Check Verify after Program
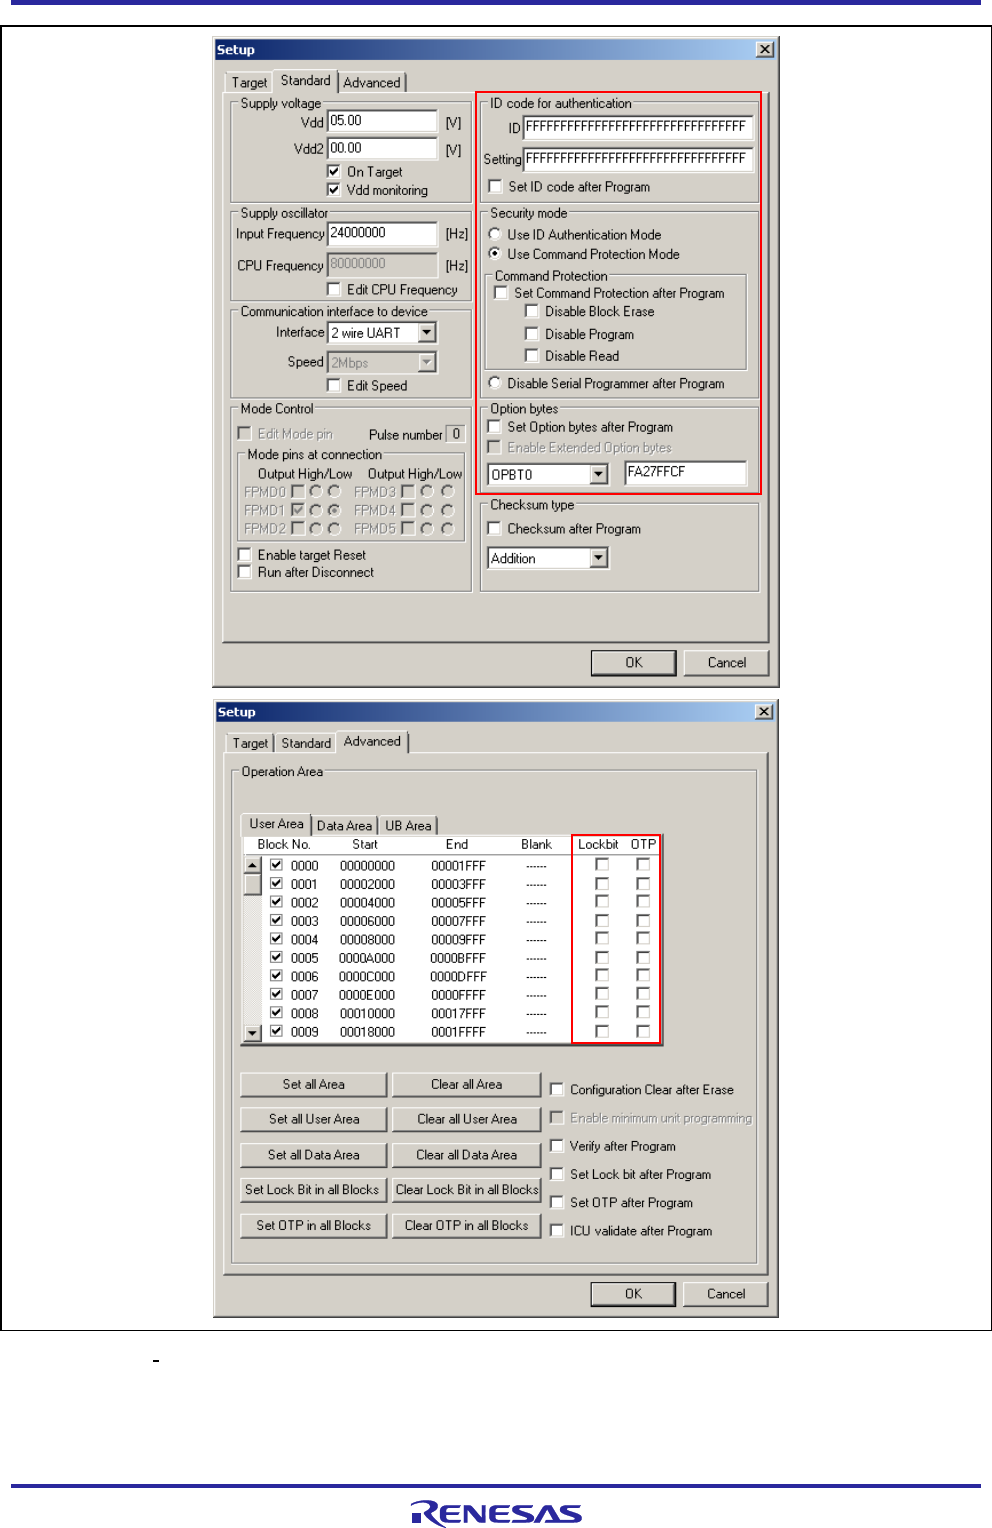Image resolution: width=992 pixels, height=1528 pixels. click(x=557, y=1146)
